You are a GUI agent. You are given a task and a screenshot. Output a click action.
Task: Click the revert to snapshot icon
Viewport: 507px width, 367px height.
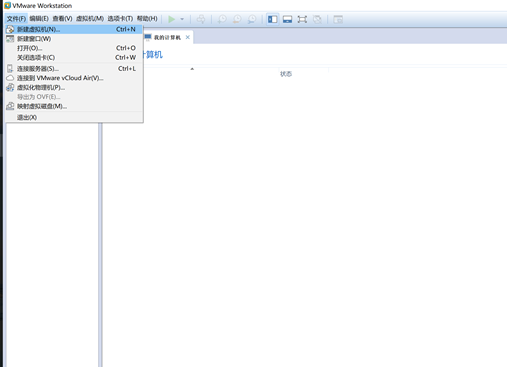coord(237,19)
